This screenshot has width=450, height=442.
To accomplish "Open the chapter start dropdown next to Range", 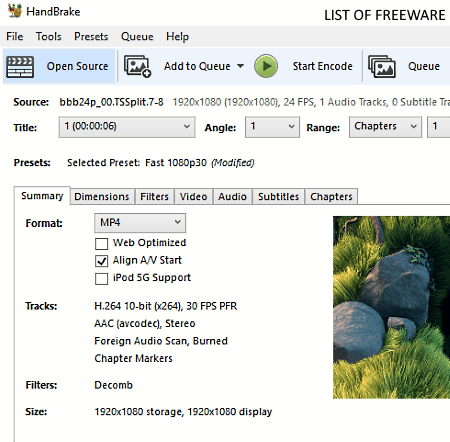I will click(439, 127).
